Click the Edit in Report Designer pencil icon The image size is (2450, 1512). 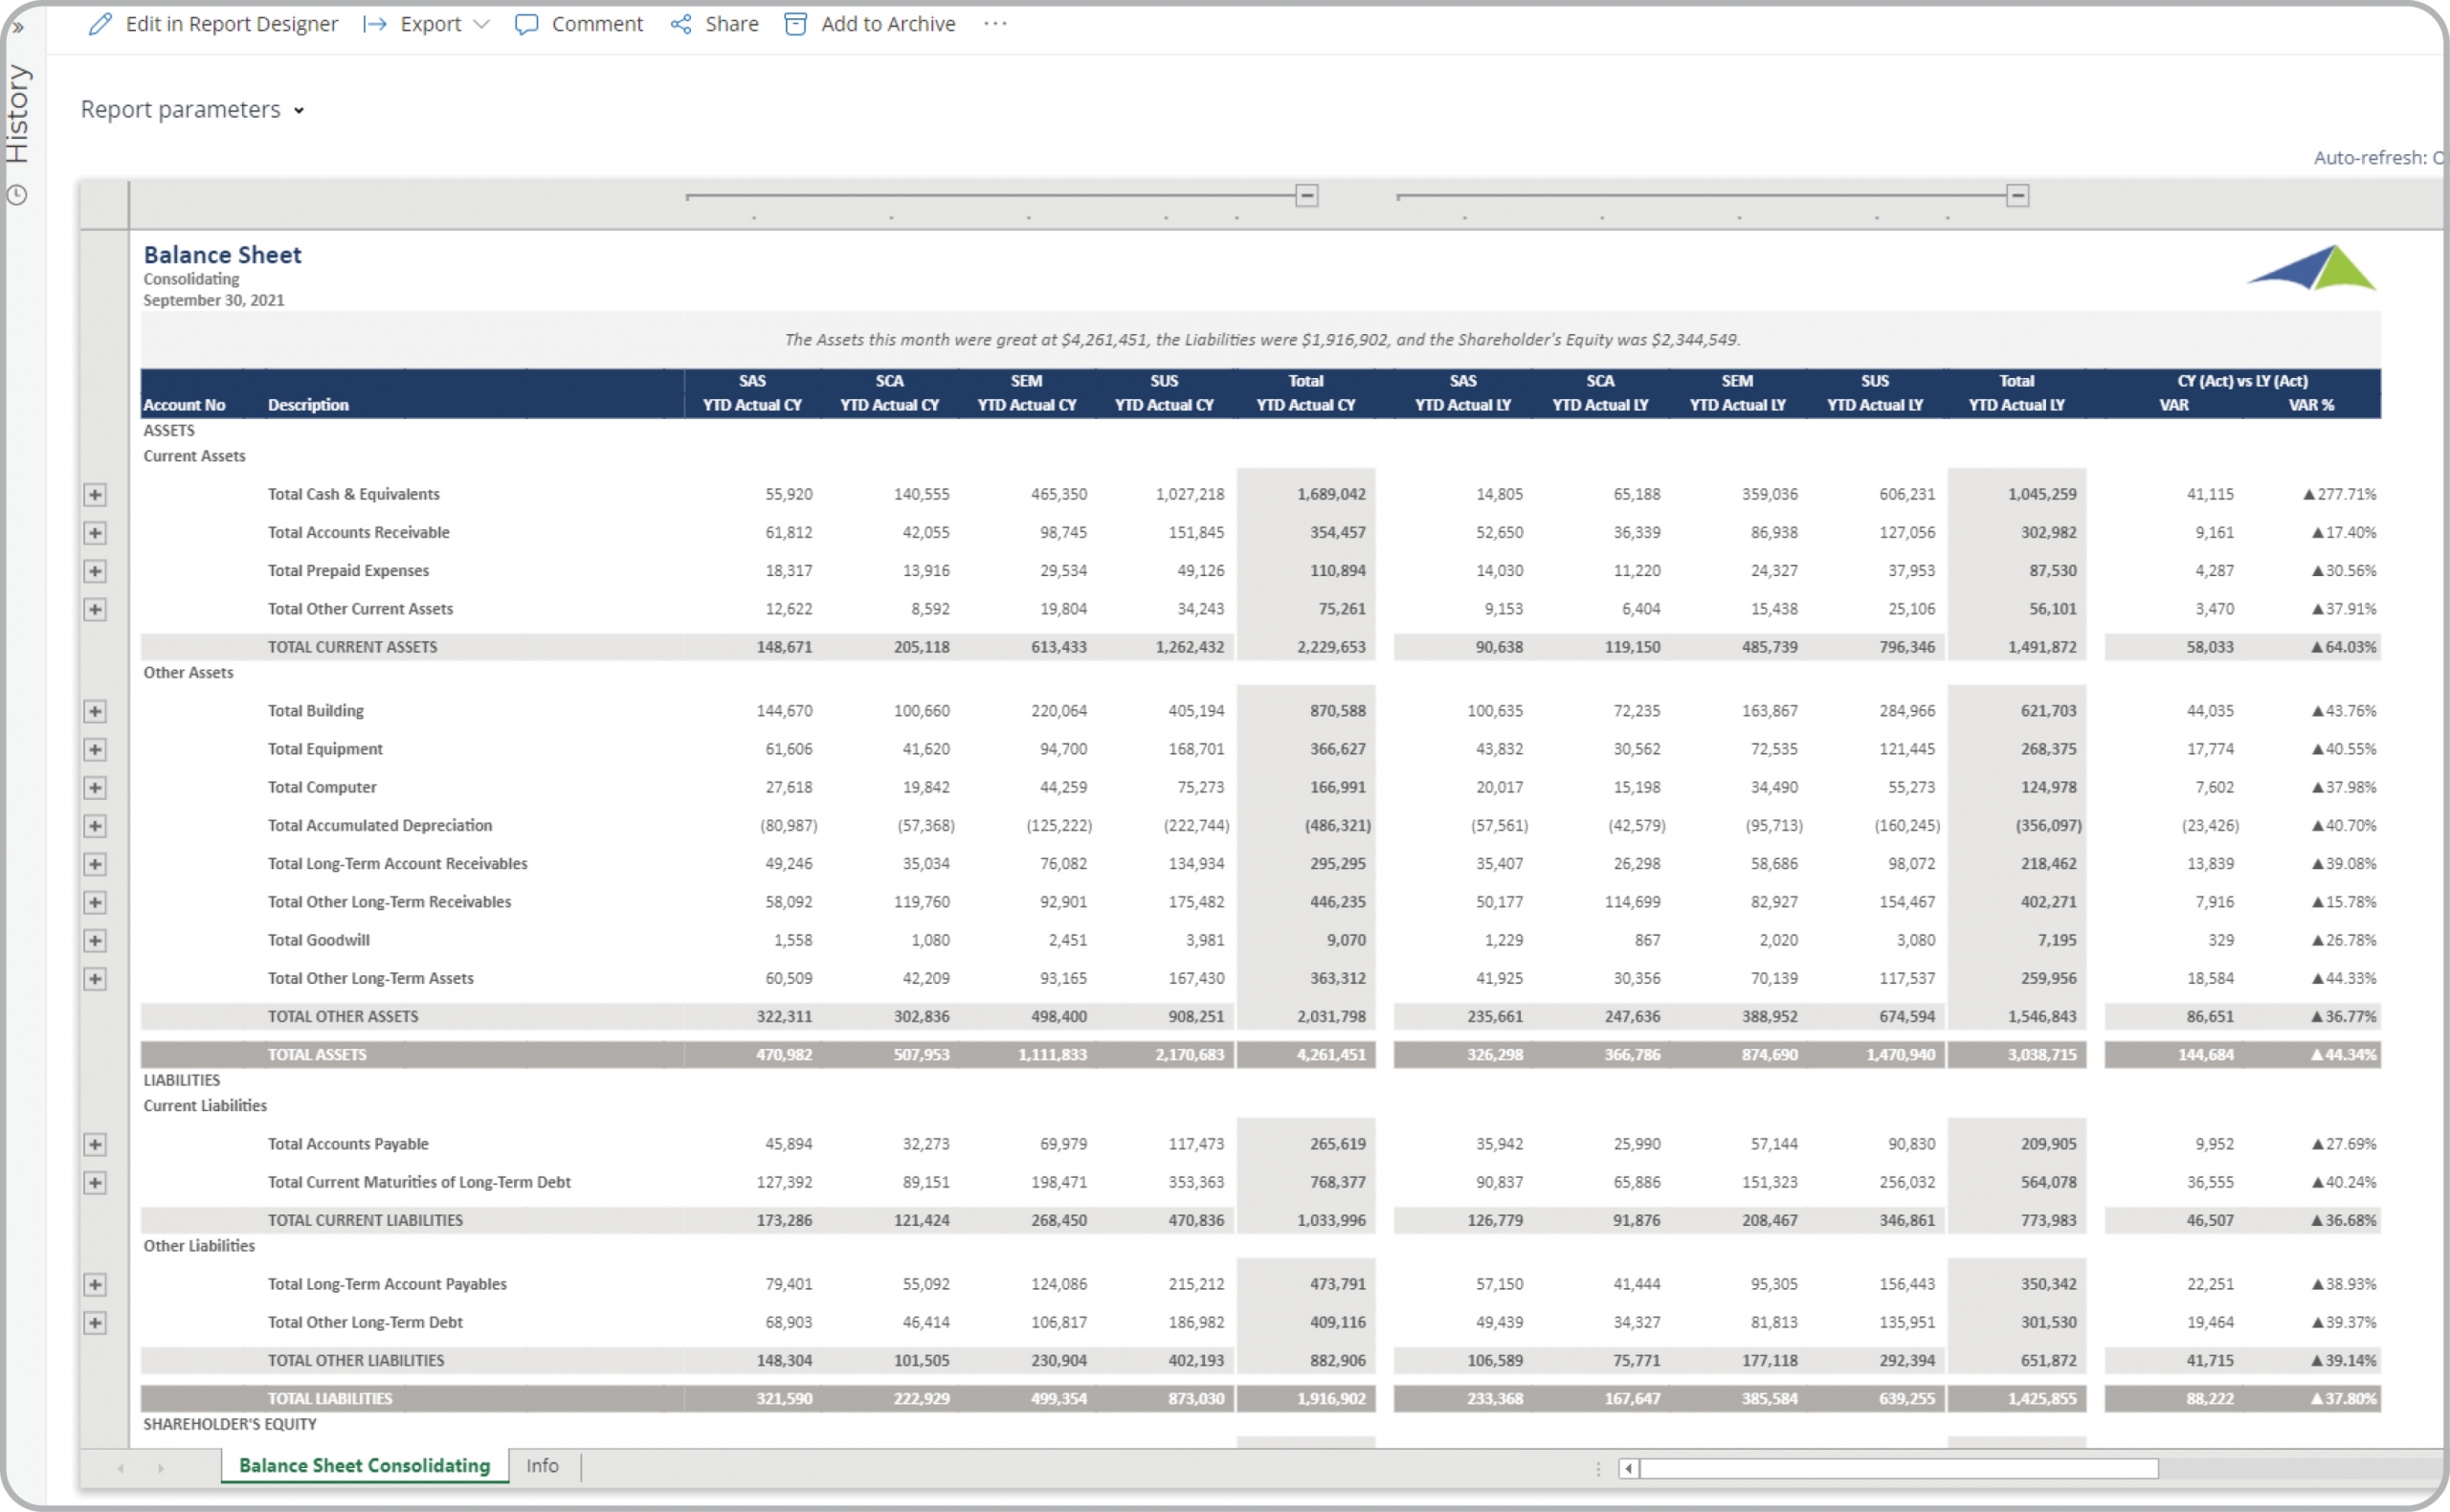pyautogui.click(x=100, y=24)
